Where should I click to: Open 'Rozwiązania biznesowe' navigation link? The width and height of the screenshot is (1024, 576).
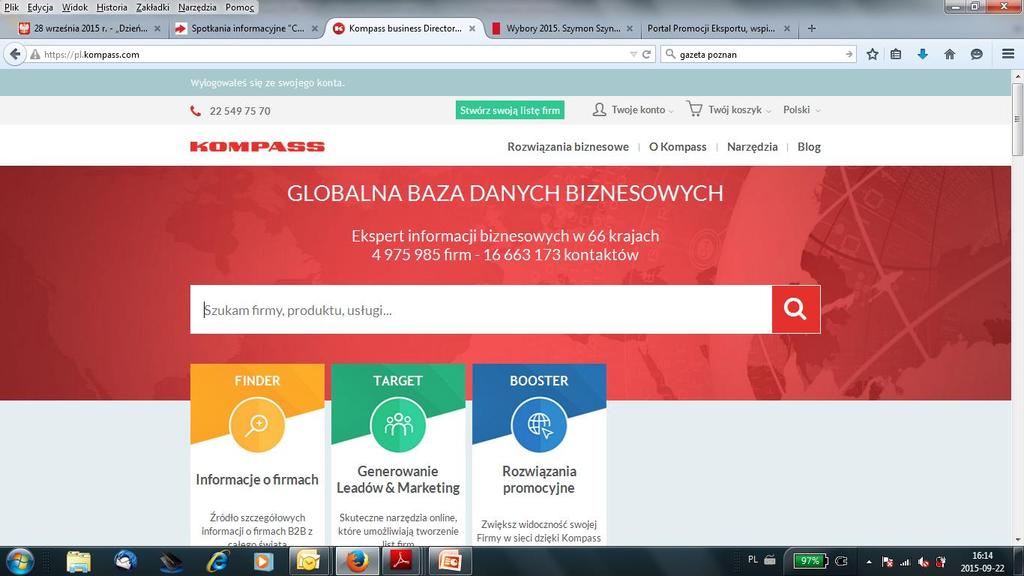pos(568,147)
